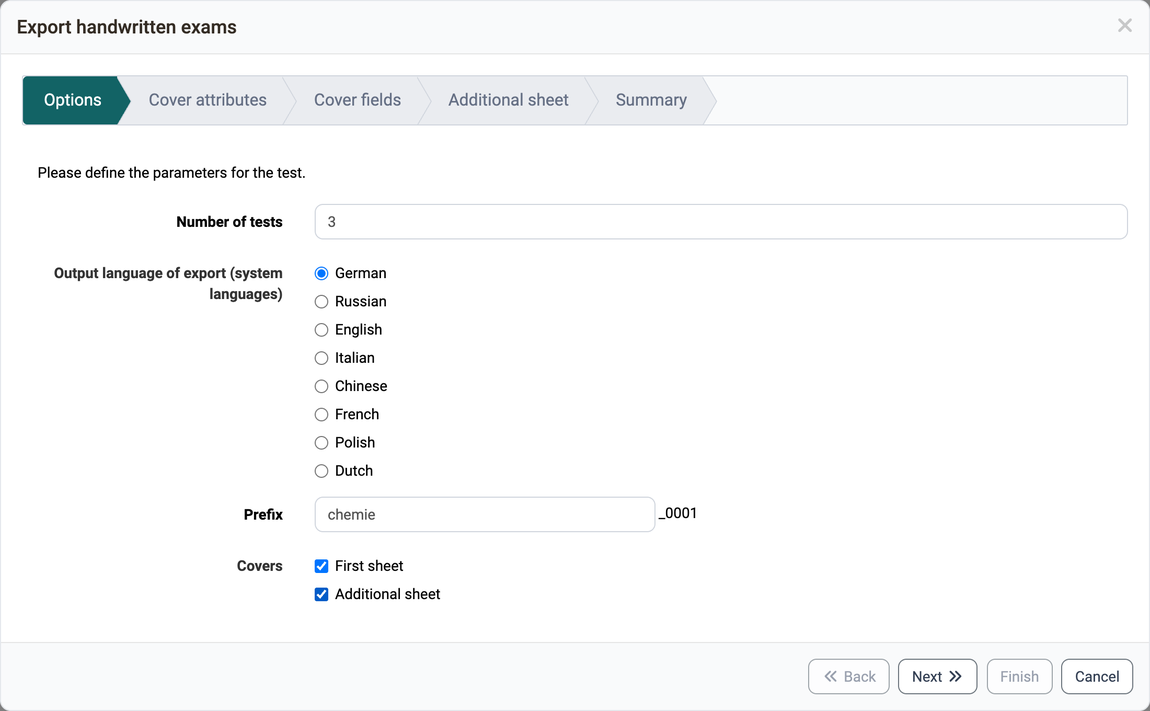Cancel the export wizard
Viewport: 1150px width, 711px height.
pos(1097,677)
